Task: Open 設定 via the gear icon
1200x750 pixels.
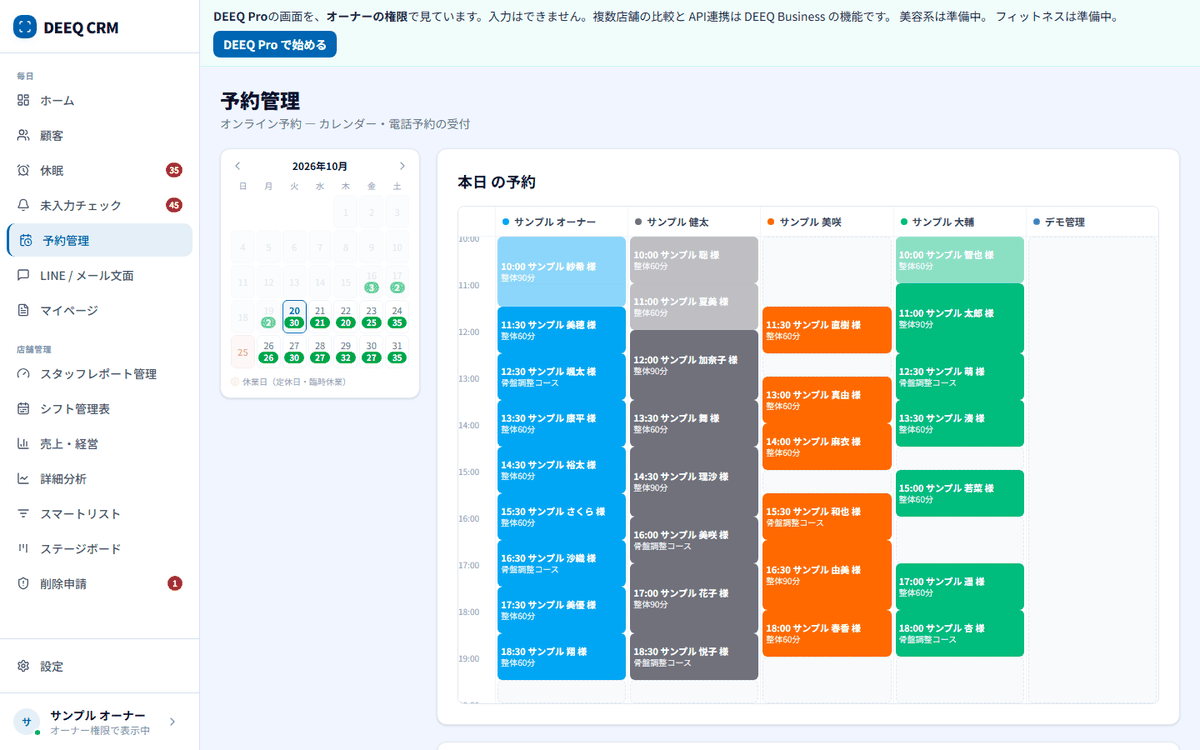Action: pos(24,666)
